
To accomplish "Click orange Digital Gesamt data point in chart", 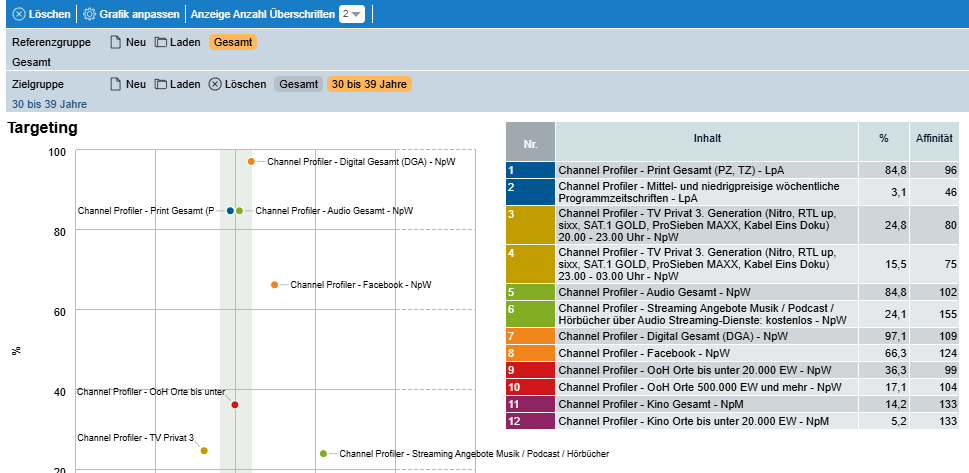I will click(251, 161).
